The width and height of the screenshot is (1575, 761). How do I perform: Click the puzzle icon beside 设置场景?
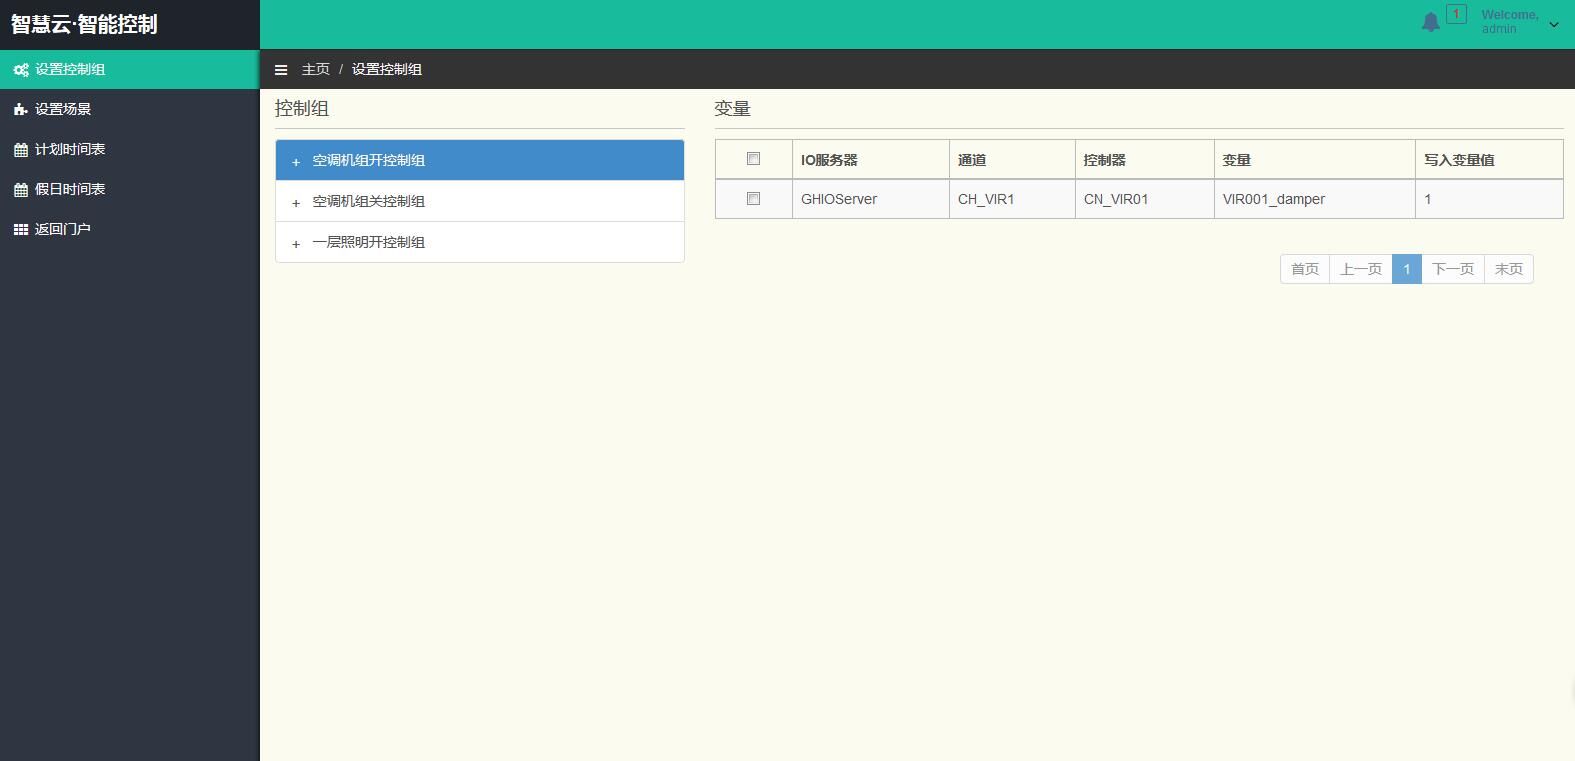click(20, 110)
